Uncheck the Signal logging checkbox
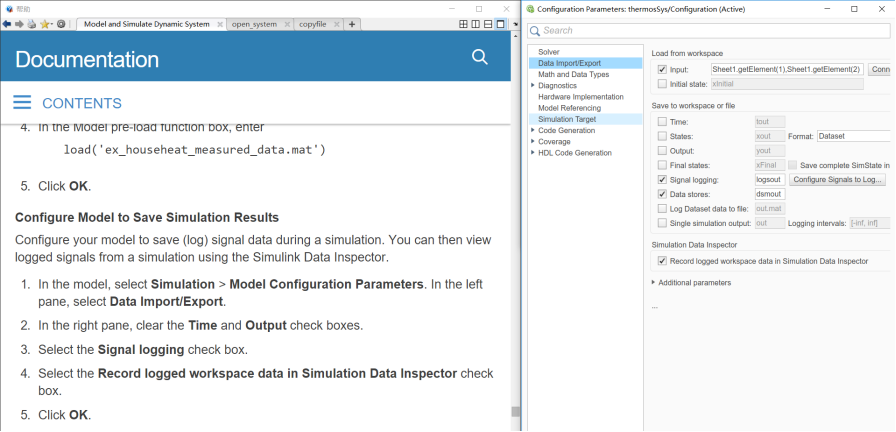 tap(662, 179)
